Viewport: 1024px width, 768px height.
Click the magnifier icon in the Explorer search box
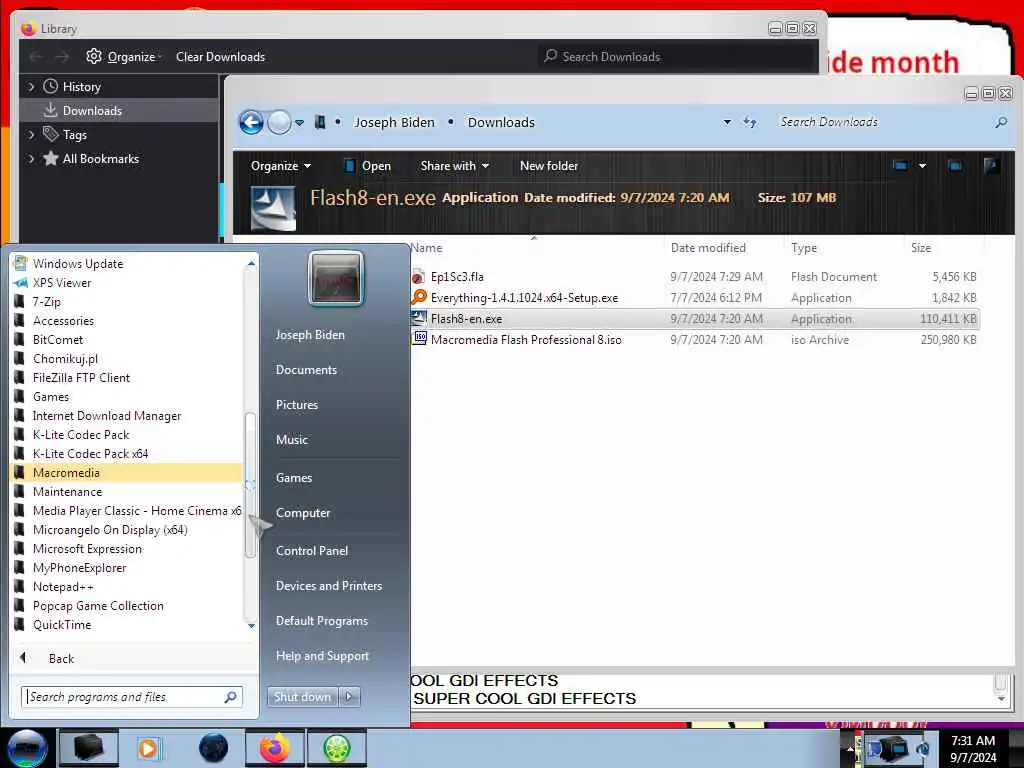pos(1000,122)
